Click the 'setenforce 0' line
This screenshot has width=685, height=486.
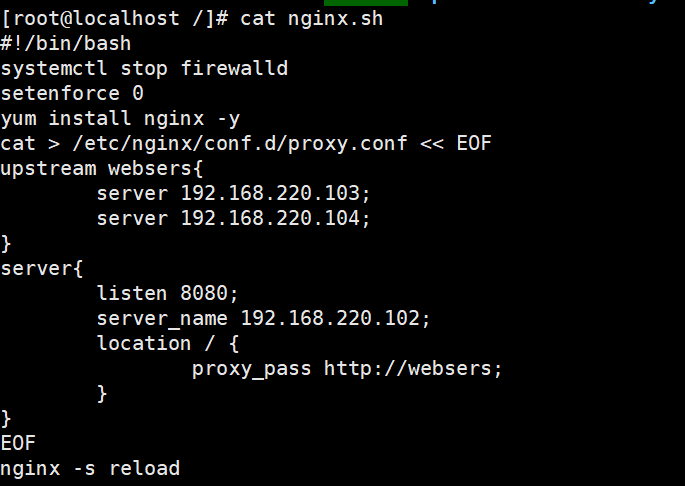72,94
